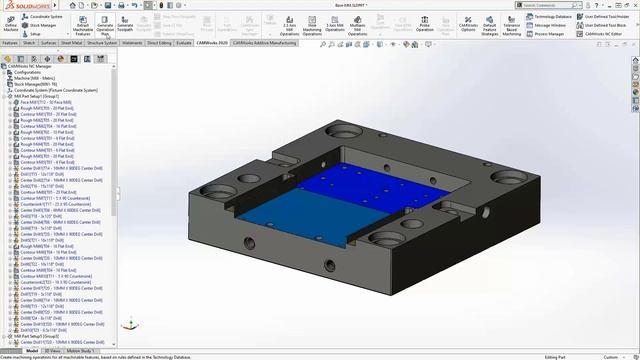Click the Define Machine tool
This screenshot has width=640, height=360.
pos(11,24)
